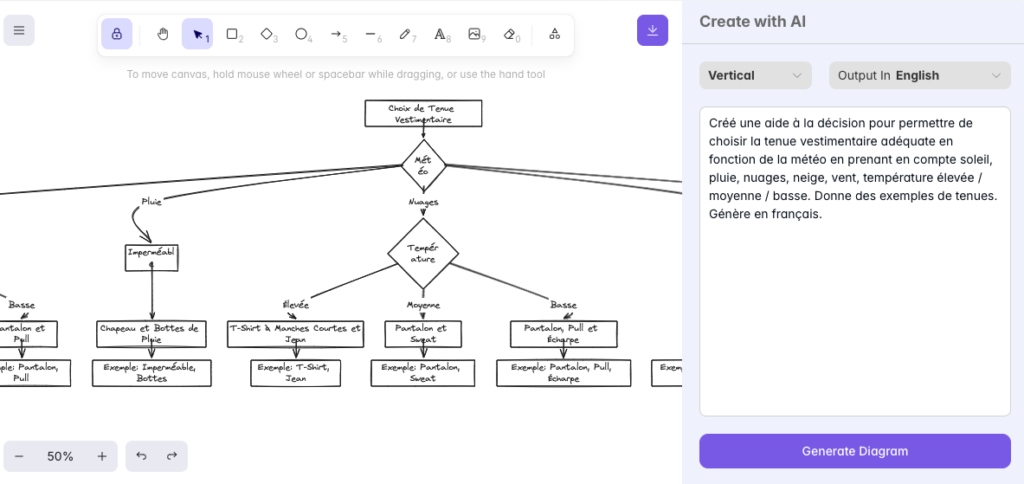Click inside the AI prompt text area
Viewport: 1024px width, 484px height.
854,300
